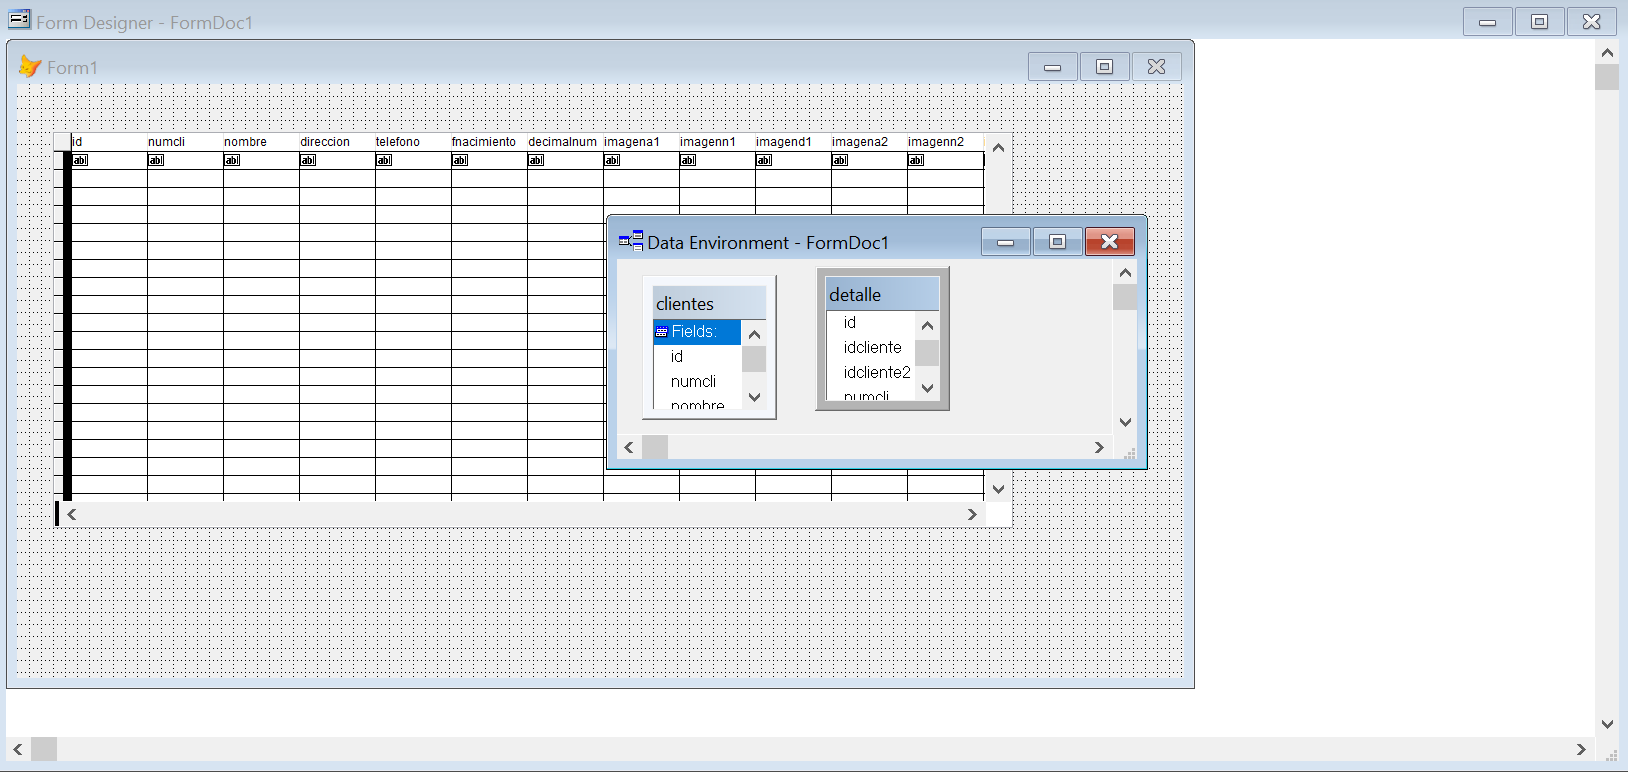Click the detalle table title bar
1628x779 pixels.
click(882, 295)
